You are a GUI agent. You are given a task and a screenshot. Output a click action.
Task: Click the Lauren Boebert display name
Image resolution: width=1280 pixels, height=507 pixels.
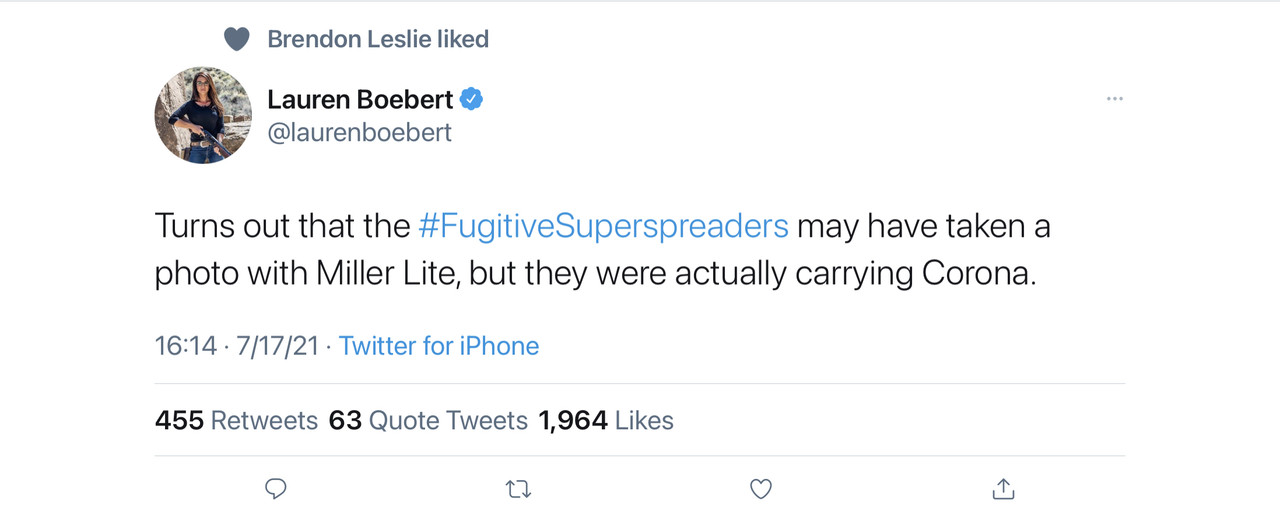pyautogui.click(x=360, y=99)
